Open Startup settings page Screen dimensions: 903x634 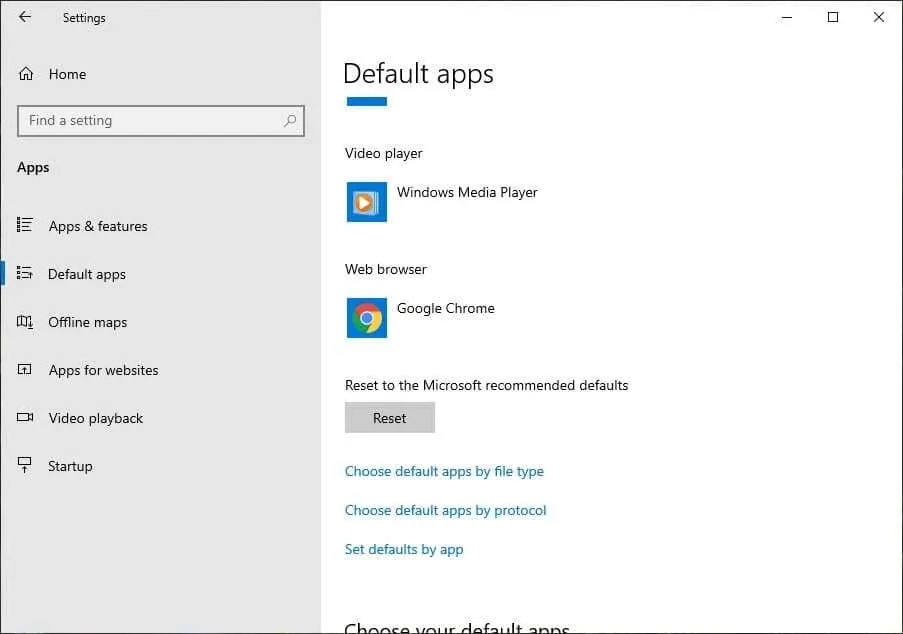pyautogui.click(x=70, y=466)
